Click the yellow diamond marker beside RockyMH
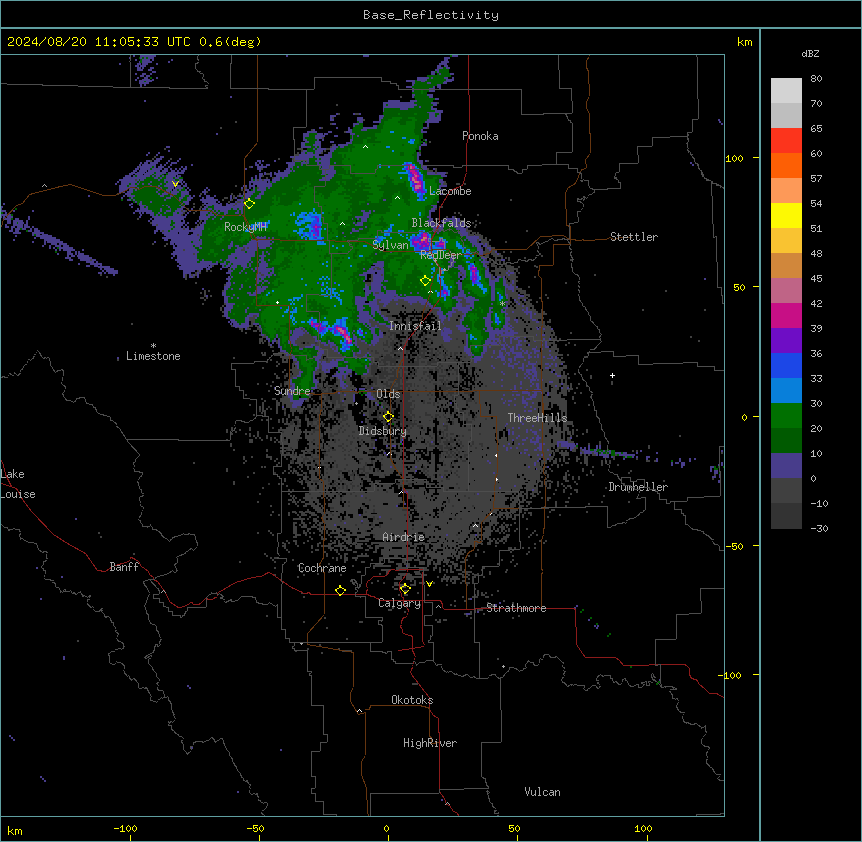Screen dimensions: 862x842 click(249, 204)
